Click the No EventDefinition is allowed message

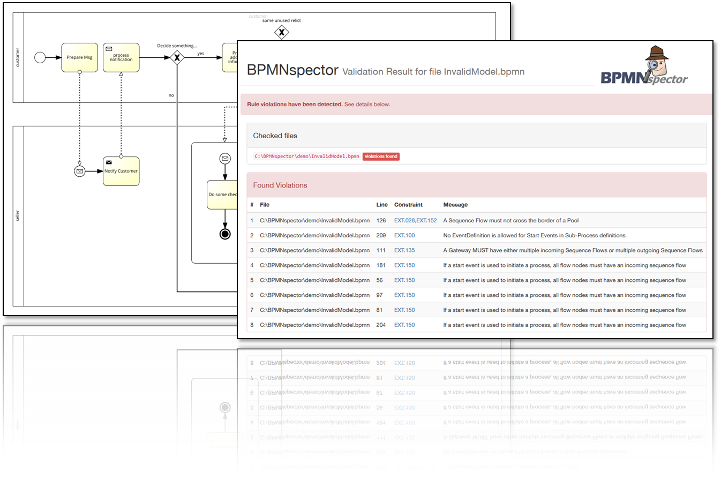(534, 235)
